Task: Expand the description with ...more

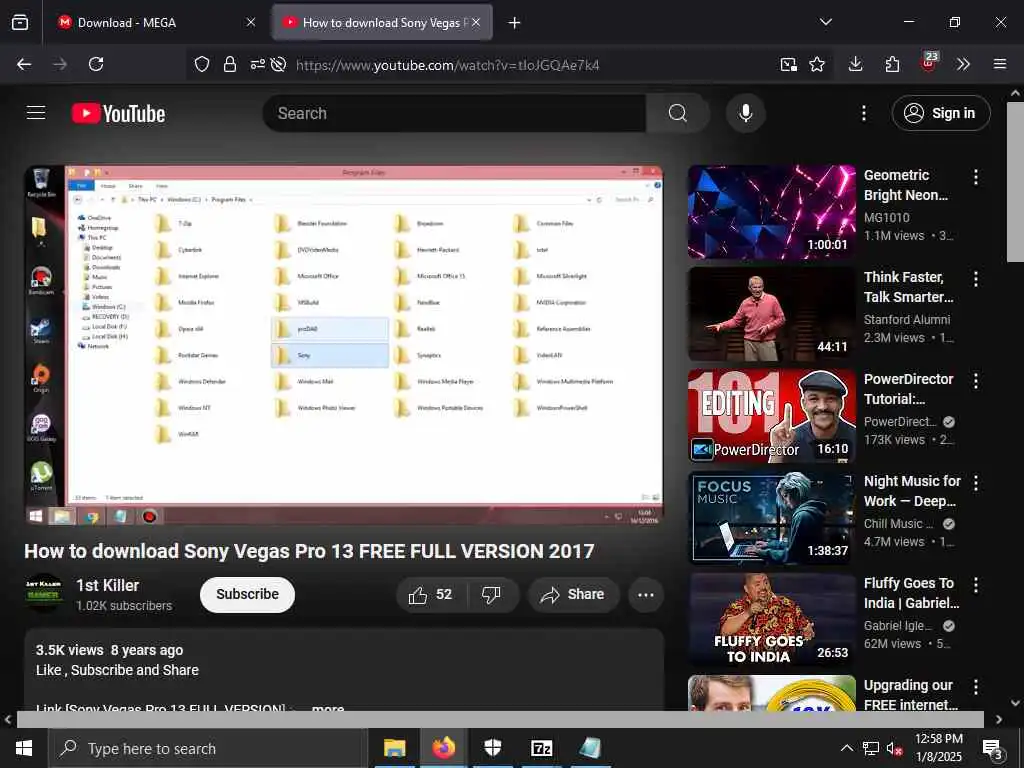Action: [328, 707]
